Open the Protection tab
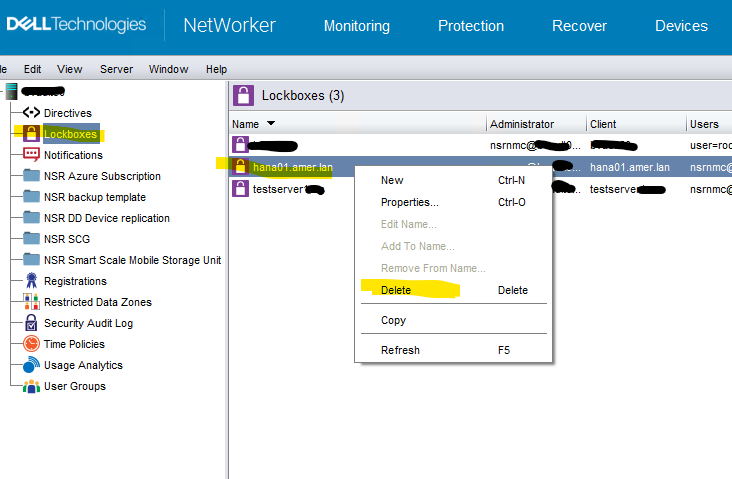732x479 pixels. (471, 26)
